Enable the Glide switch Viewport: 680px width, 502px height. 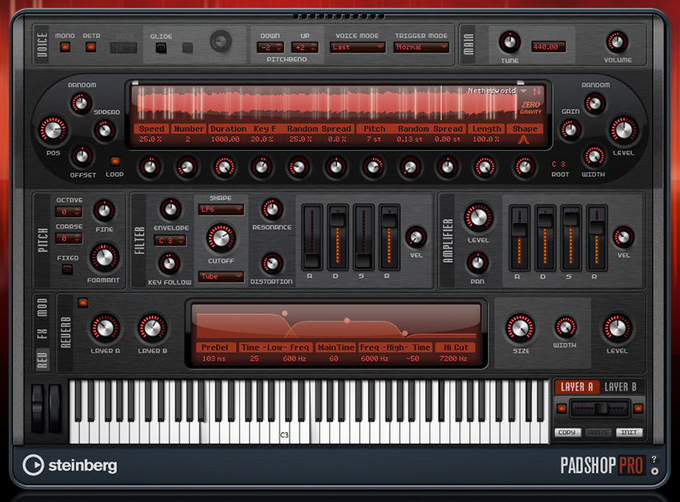pyautogui.click(x=161, y=48)
